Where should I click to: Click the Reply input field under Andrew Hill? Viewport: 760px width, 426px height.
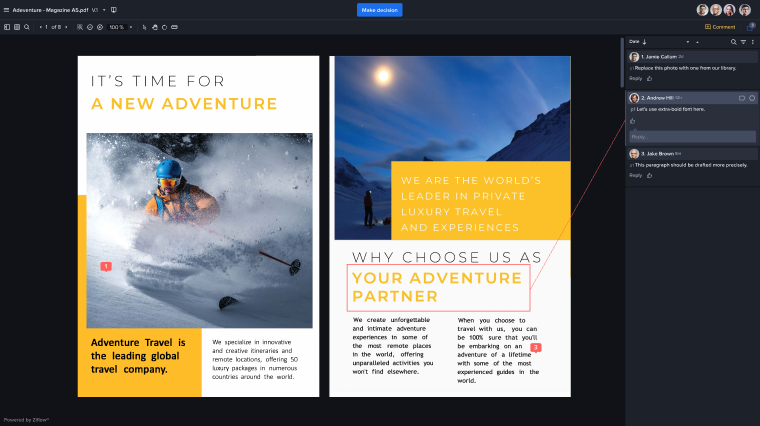click(x=691, y=136)
